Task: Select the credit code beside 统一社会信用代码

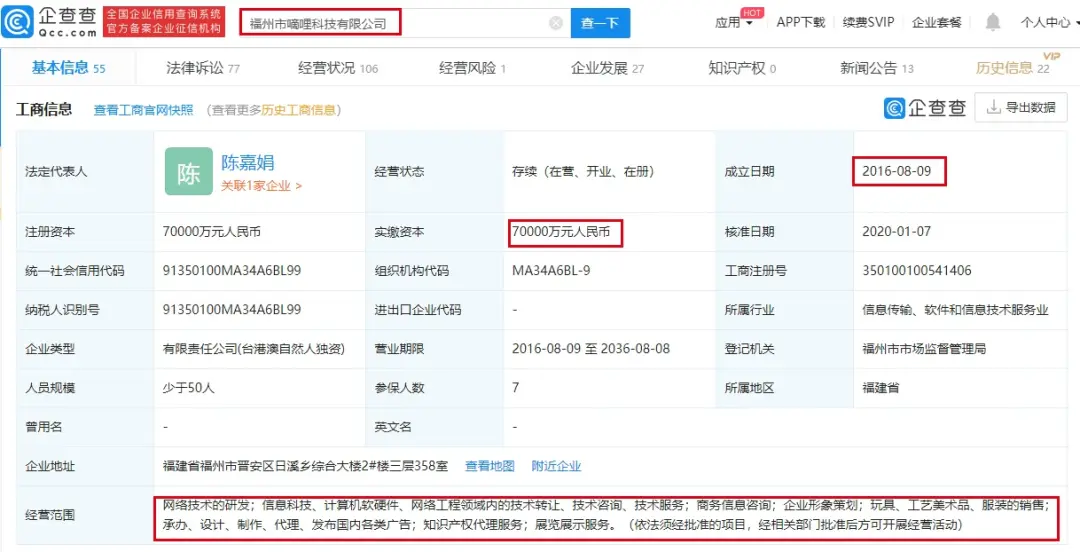Action: coord(232,271)
